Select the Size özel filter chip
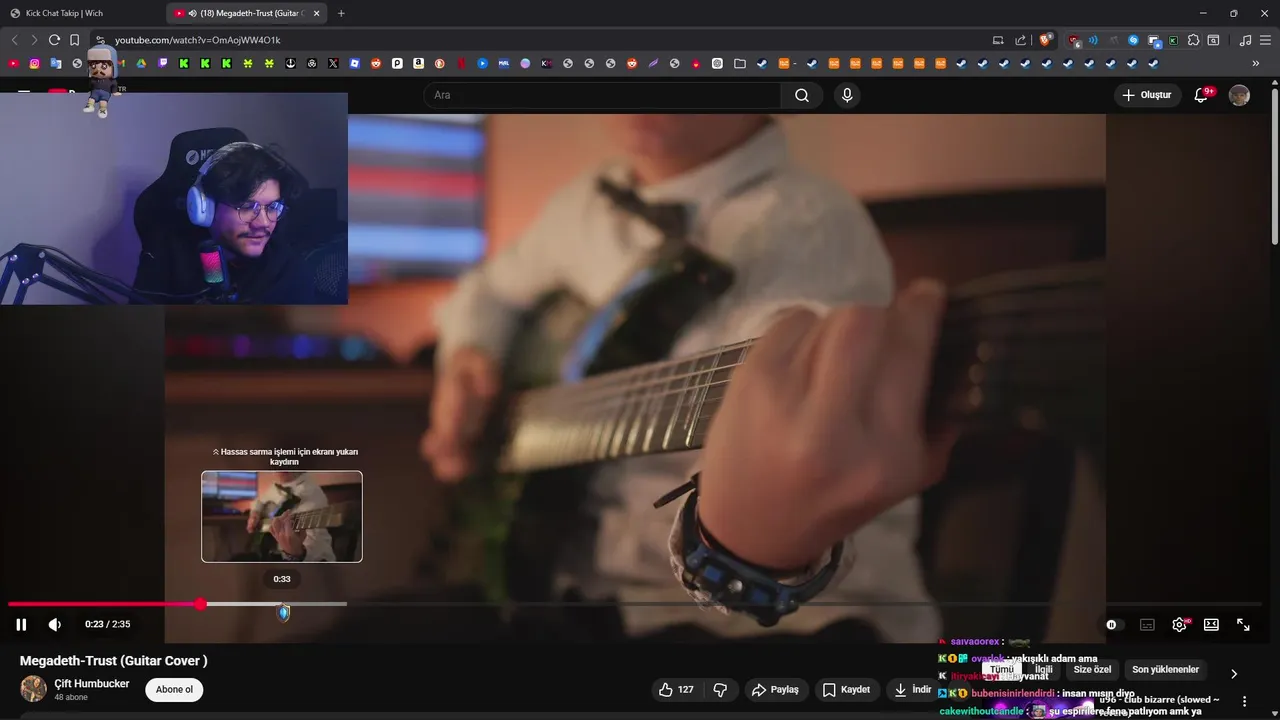Image resolution: width=1280 pixels, height=720 pixels. point(1092,670)
